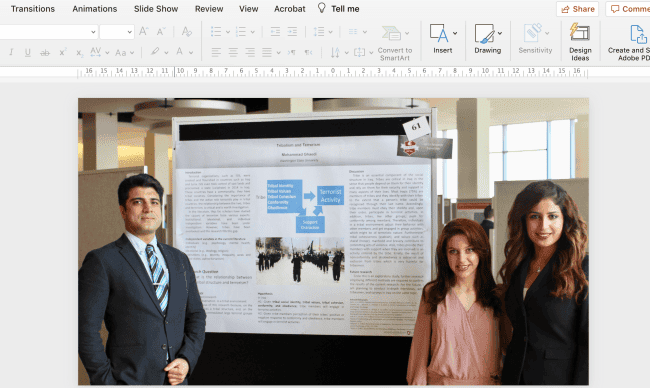Center align text
Image resolution: width=650 pixels, height=388 pixels.
click(x=233, y=52)
